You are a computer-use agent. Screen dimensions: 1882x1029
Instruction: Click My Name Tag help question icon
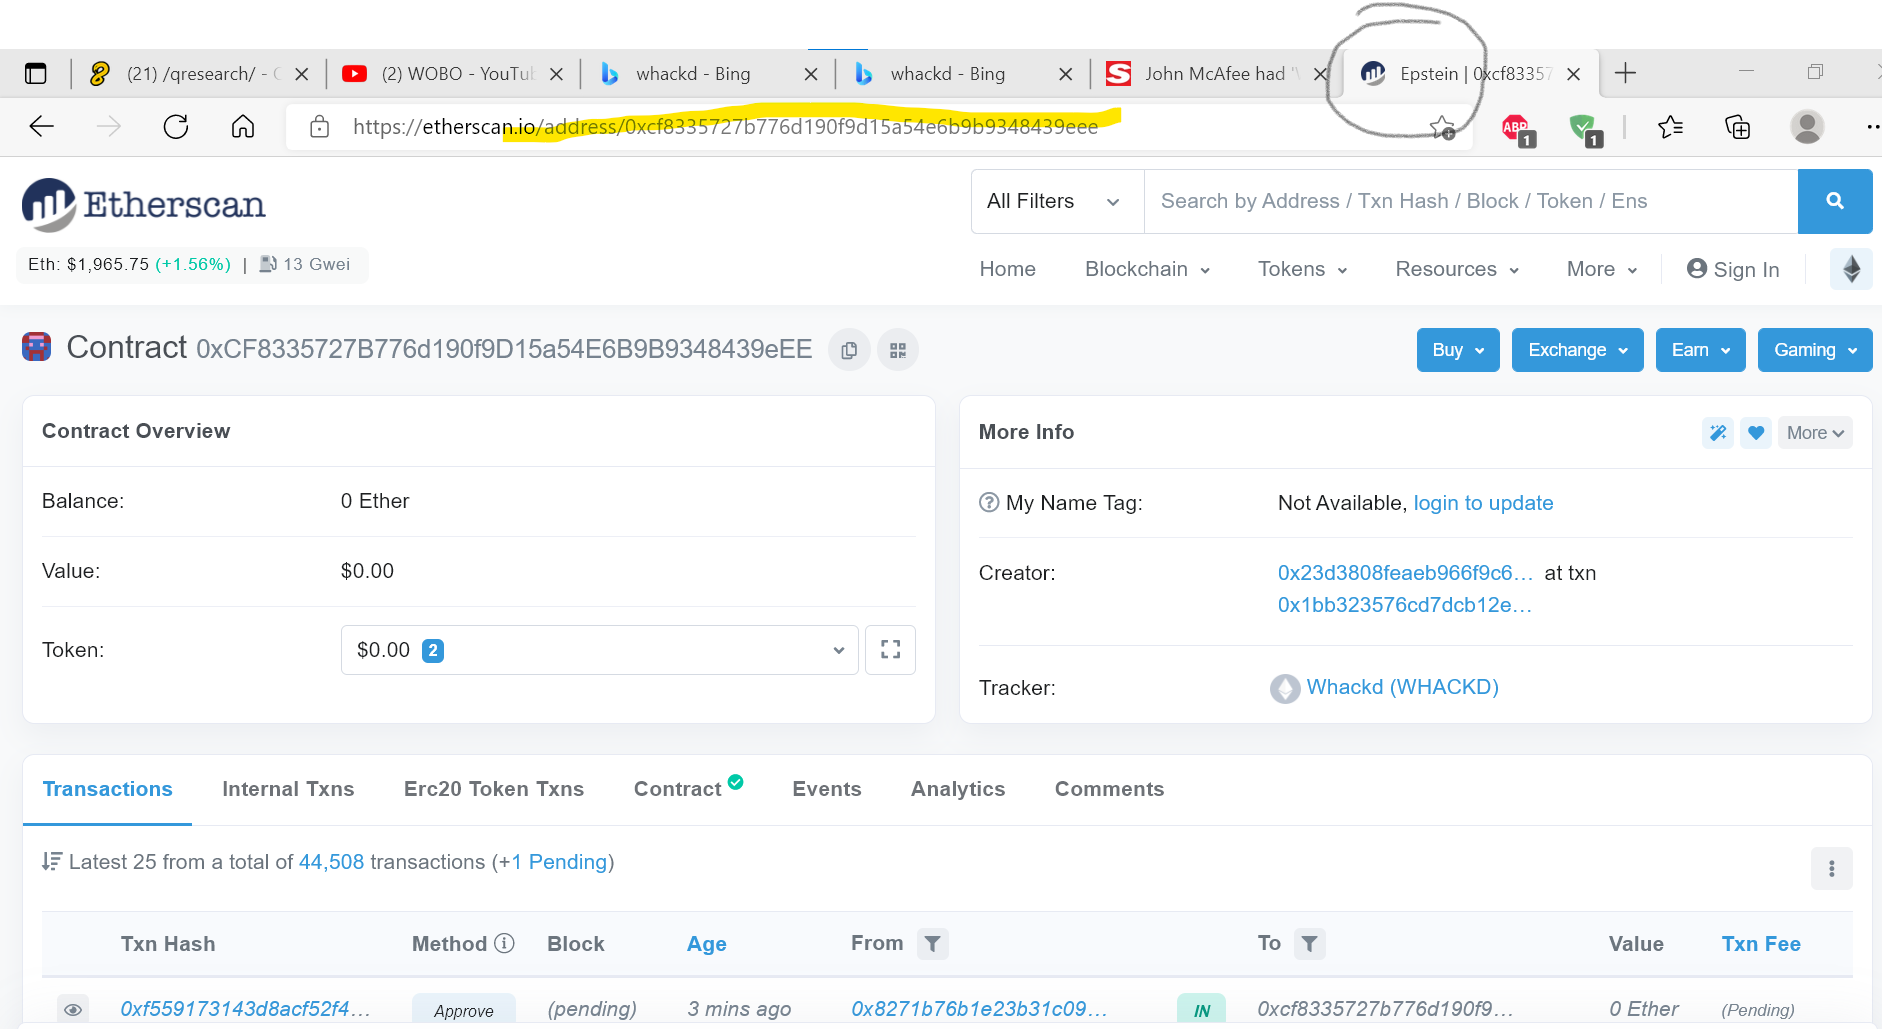(989, 502)
